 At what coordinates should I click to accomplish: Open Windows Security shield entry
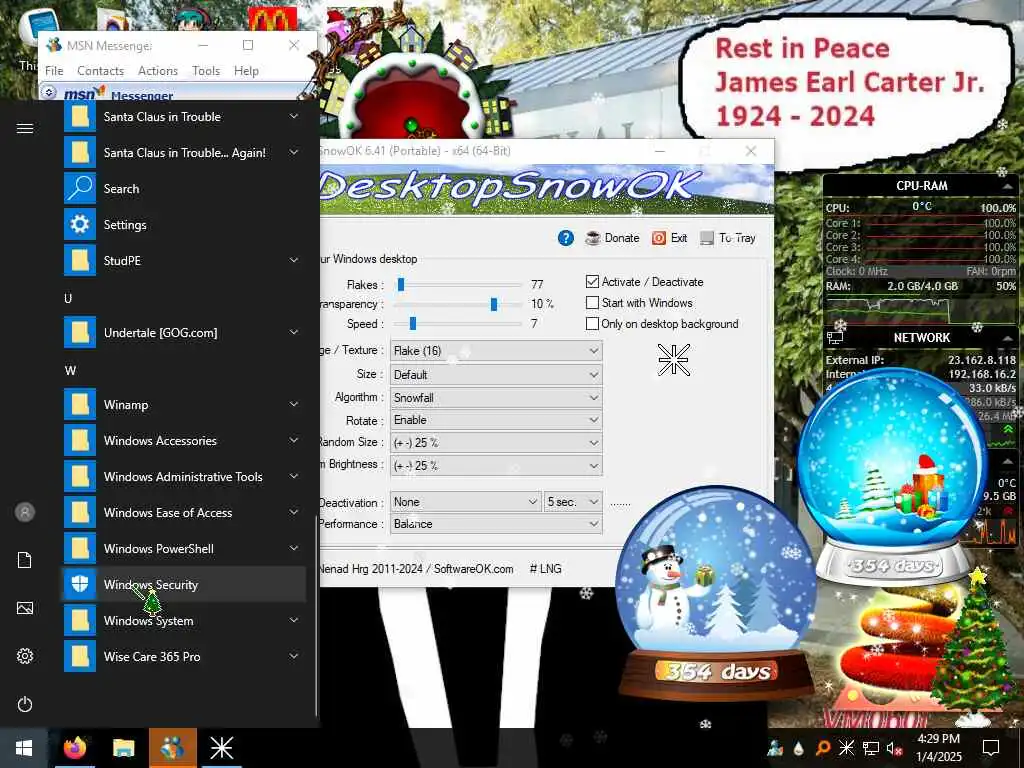[x=184, y=584]
